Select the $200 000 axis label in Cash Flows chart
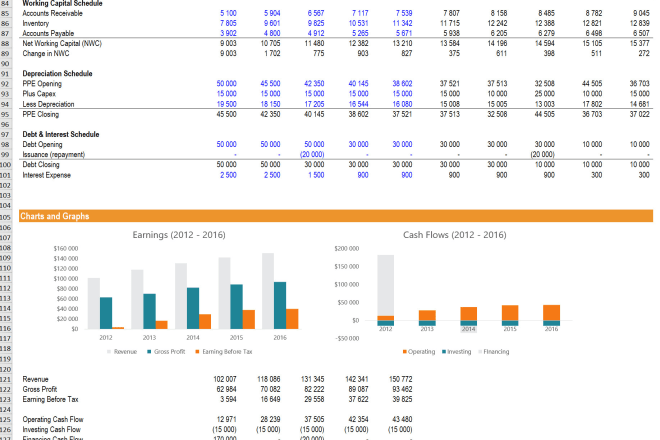Screen dimensions: 660x440 point(347,248)
